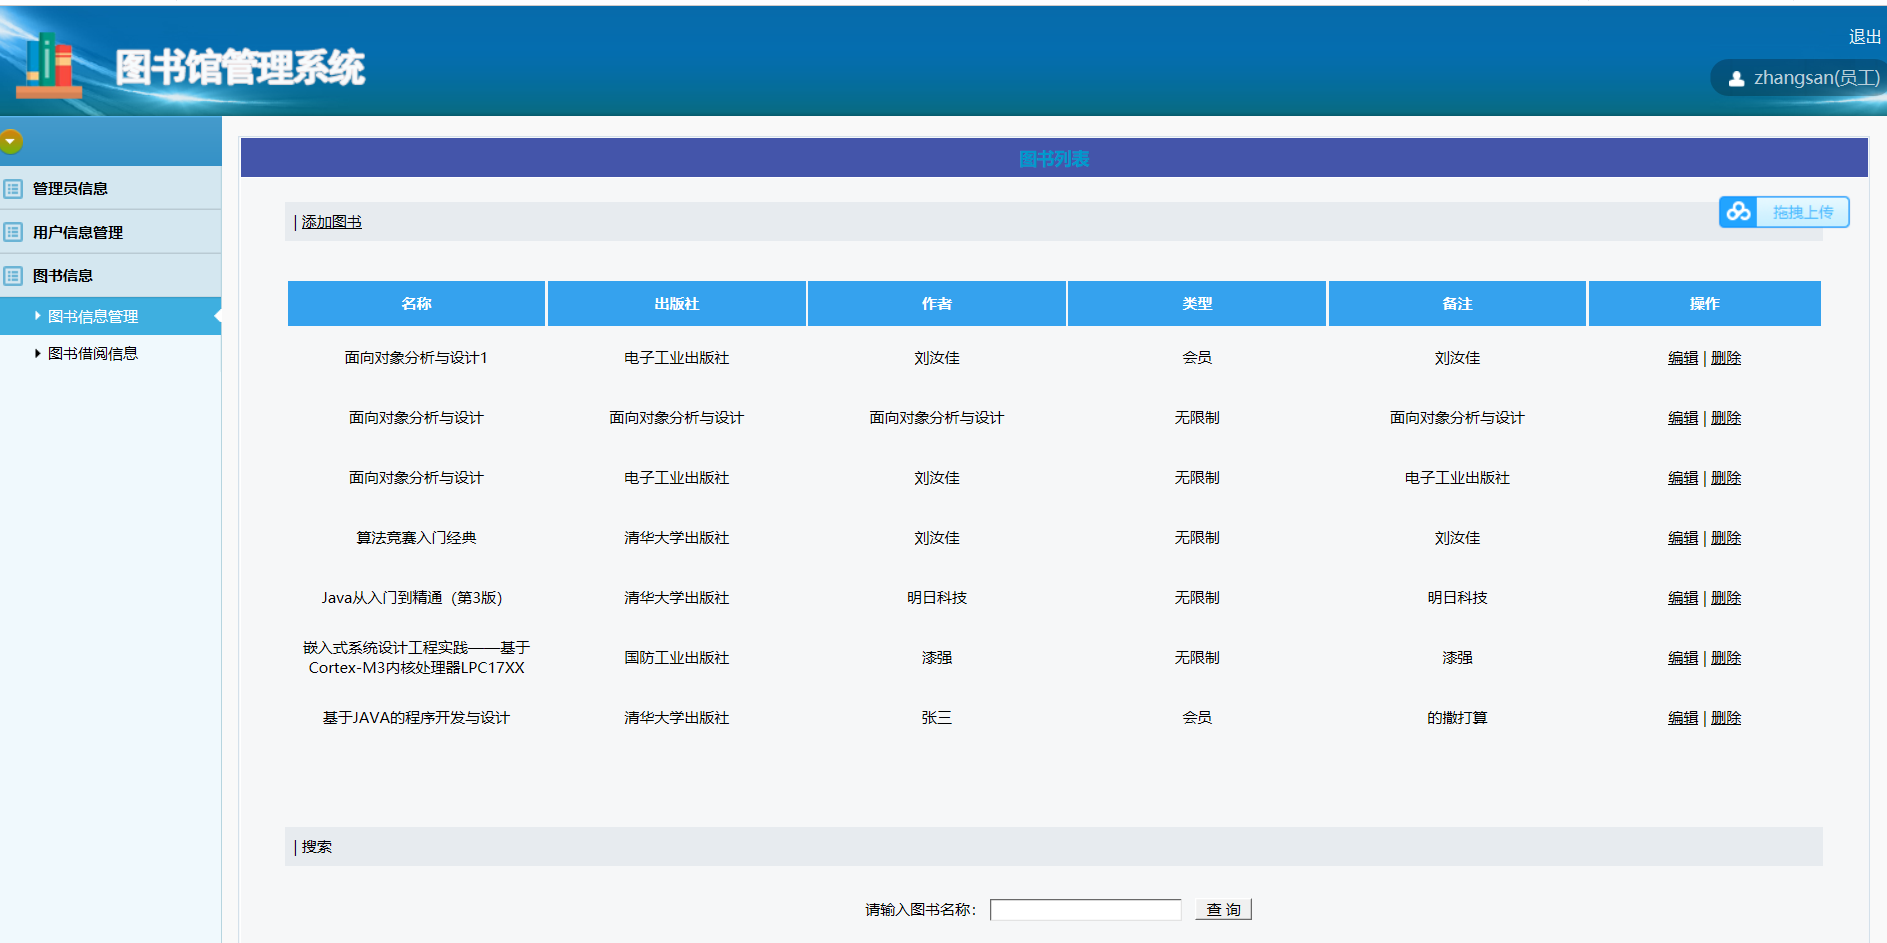This screenshot has height=943, width=1887.
Task: Collapse the 图书信息 sidebar section
Action: tap(63, 276)
